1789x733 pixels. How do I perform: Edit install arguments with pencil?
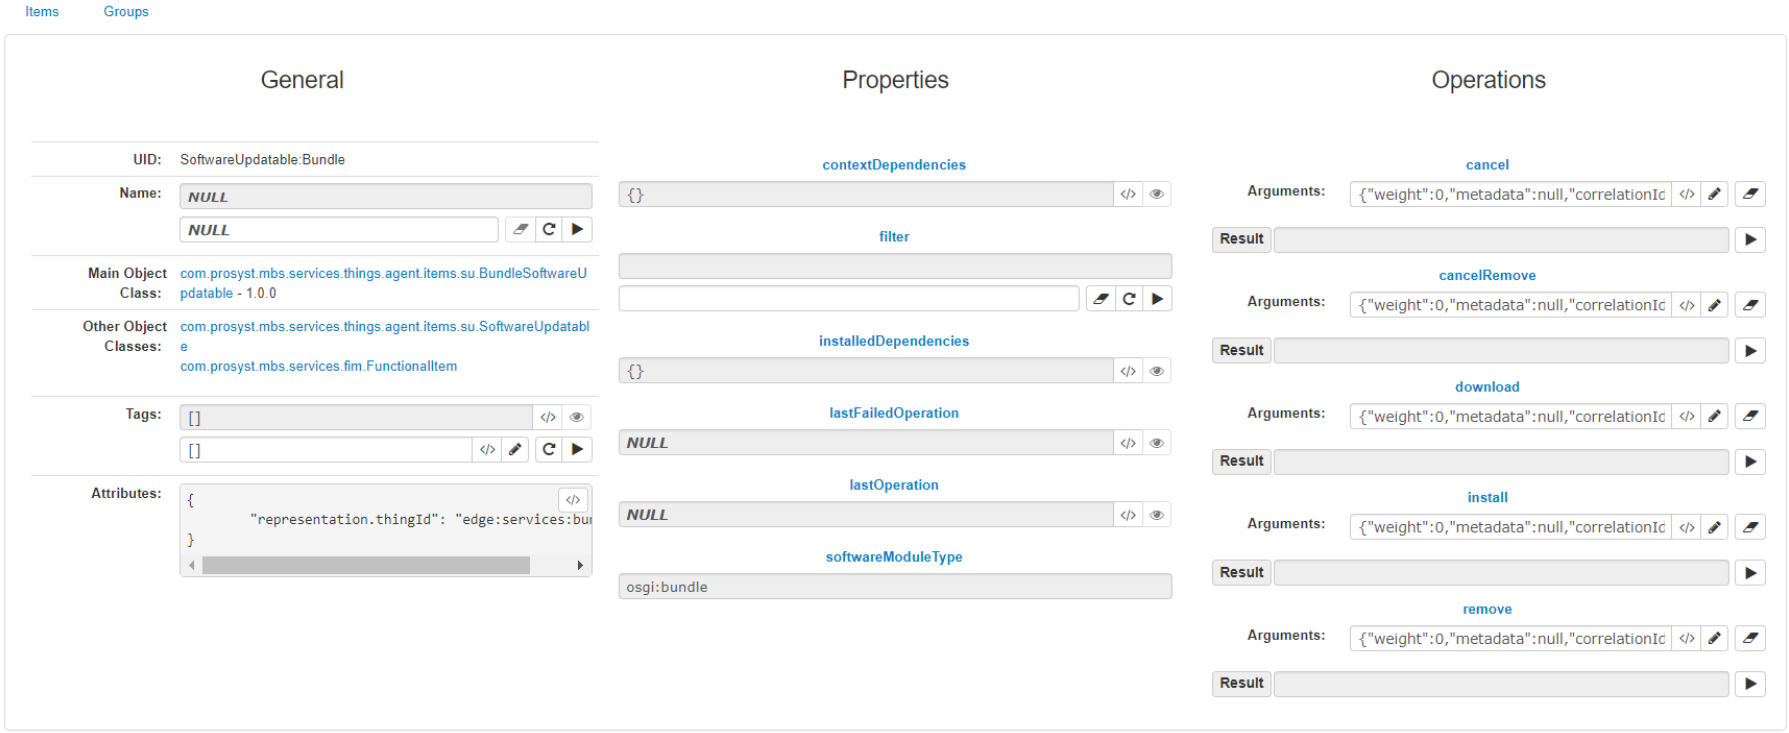pyautogui.click(x=1715, y=527)
